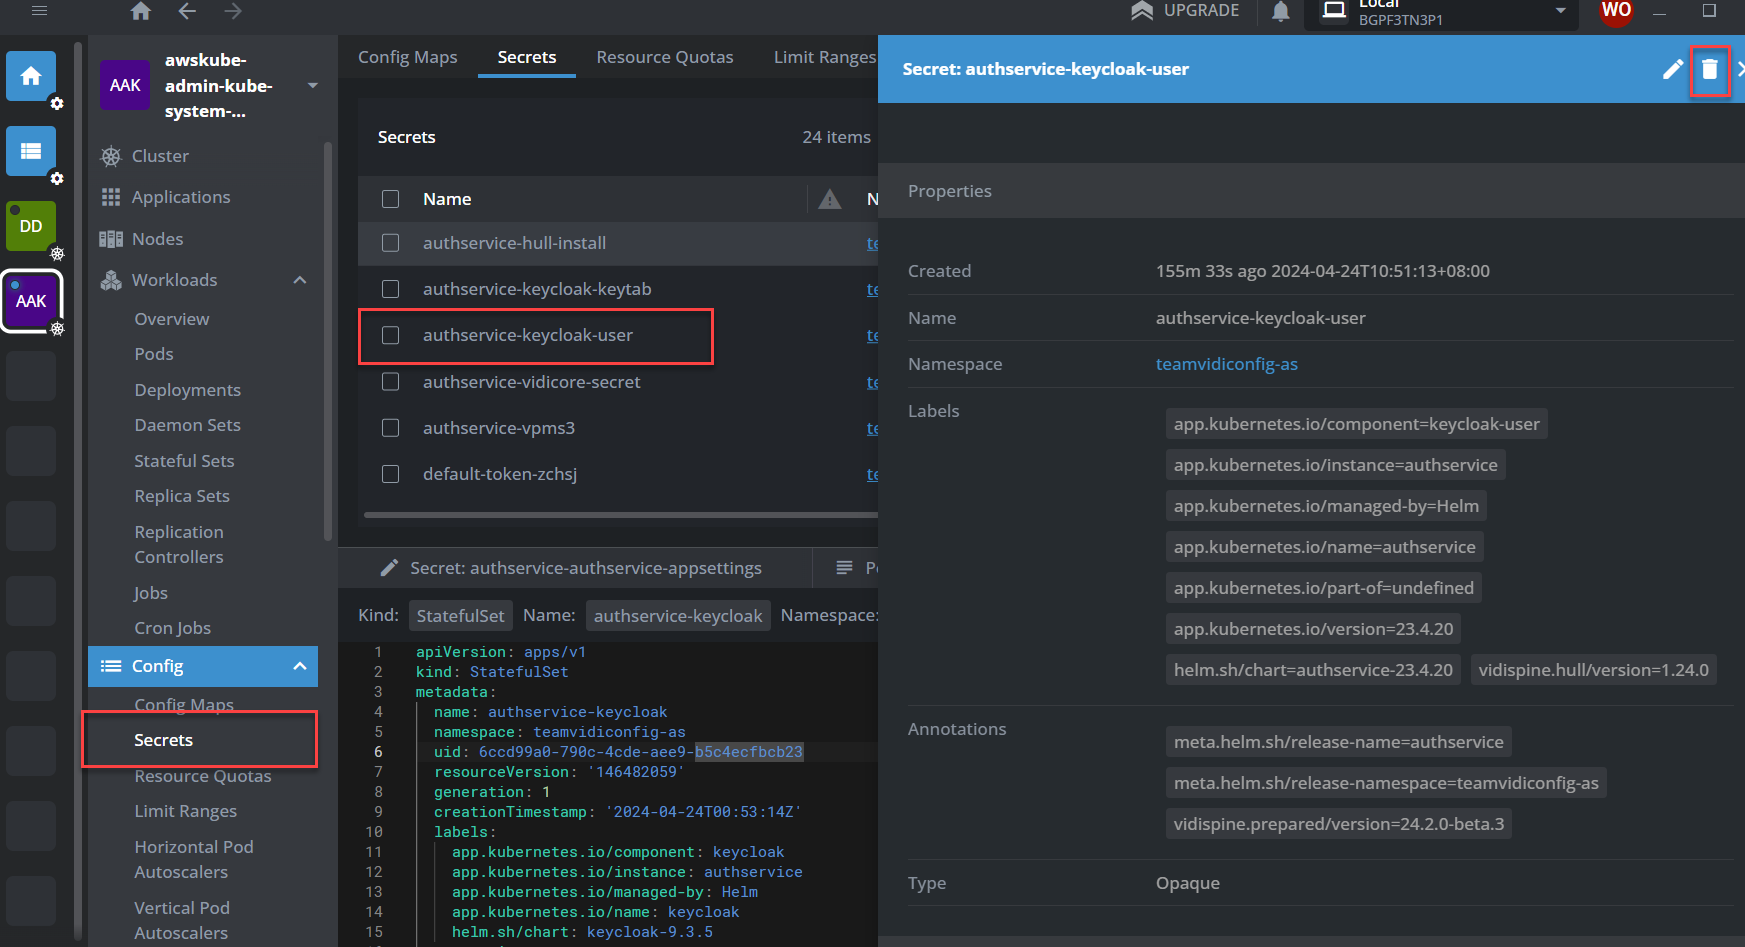Open the notifications bell
This screenshot has width=1745, height=947.
click(x=1280, y=11)
